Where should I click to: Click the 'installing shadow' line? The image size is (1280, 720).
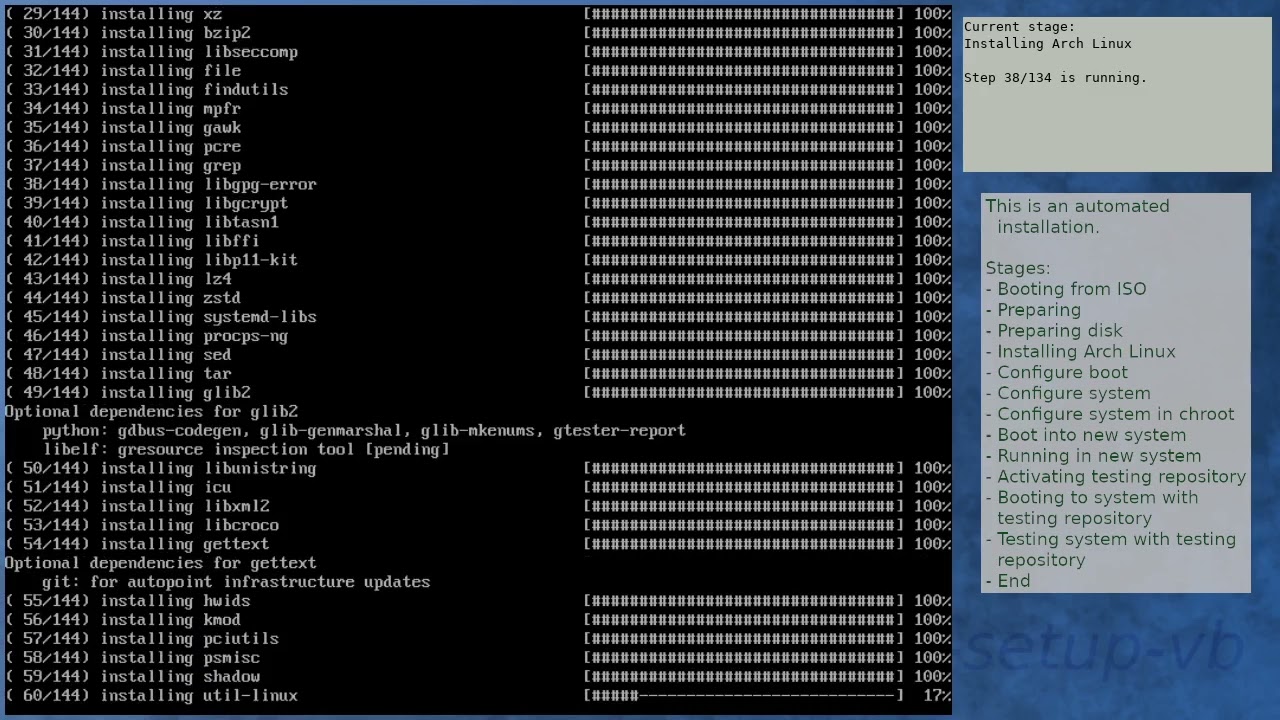coord(478,677)
